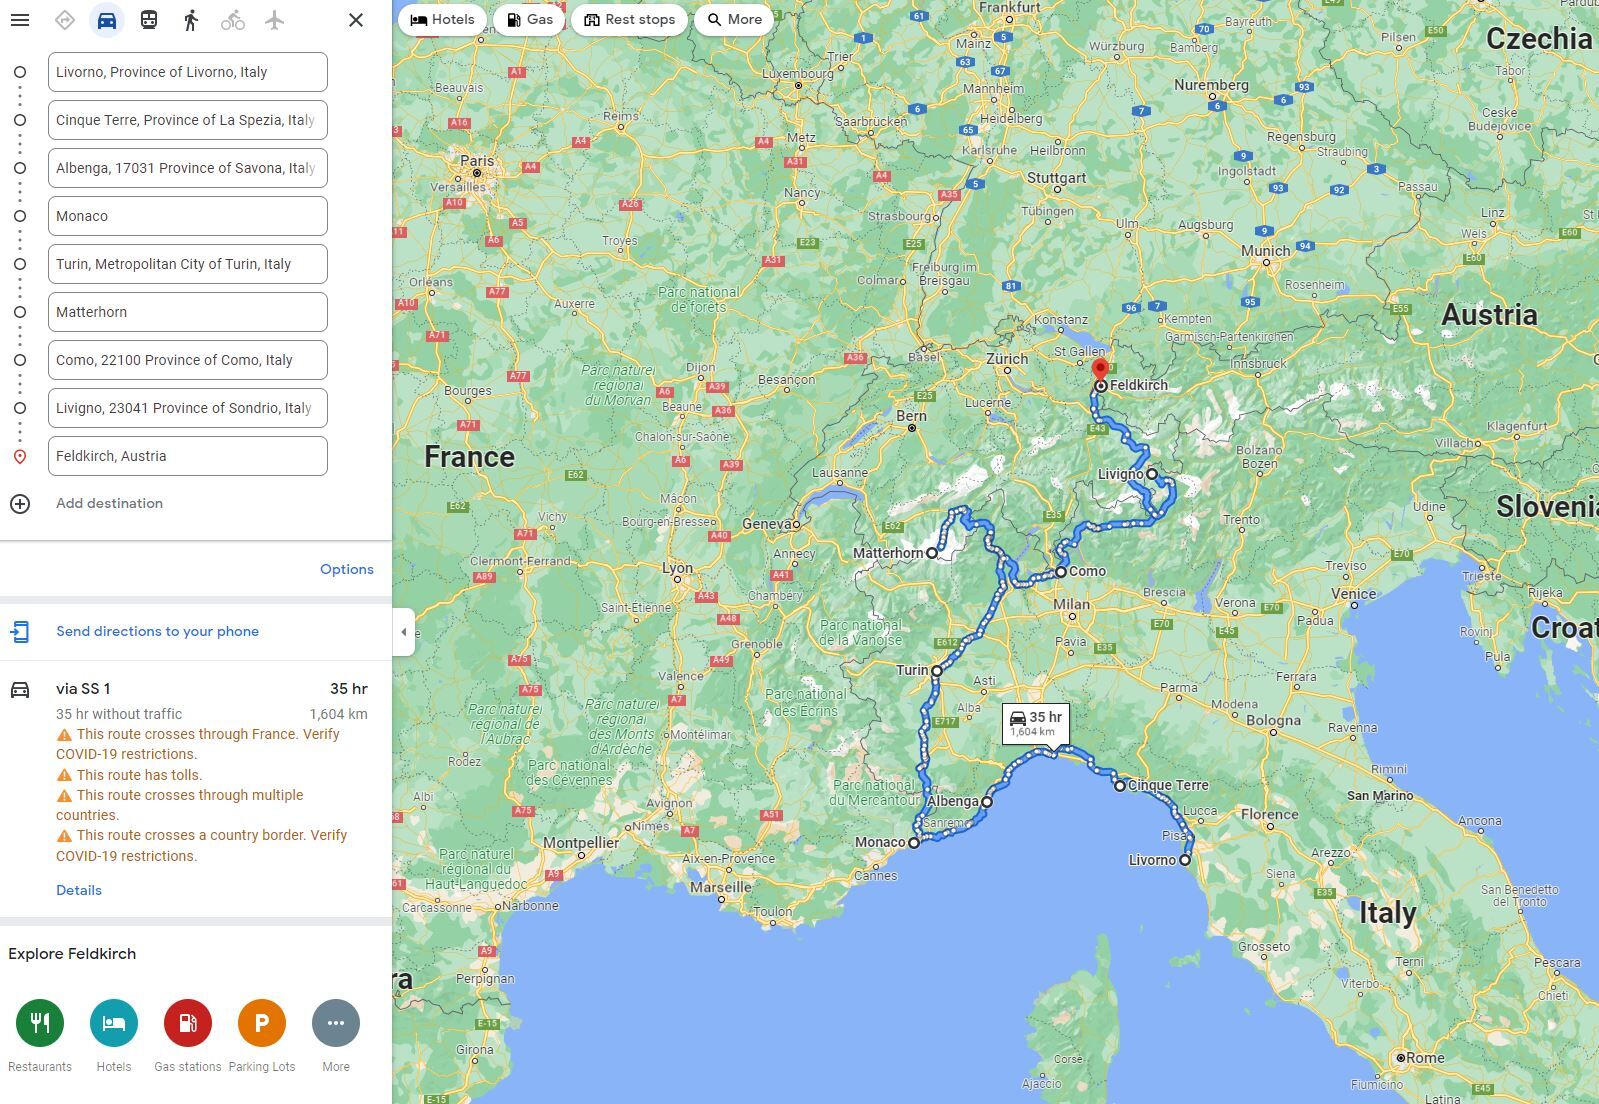Click the Marseille city label on map
Screen dimensions: 1599x1104
click(x=721, y=887)
